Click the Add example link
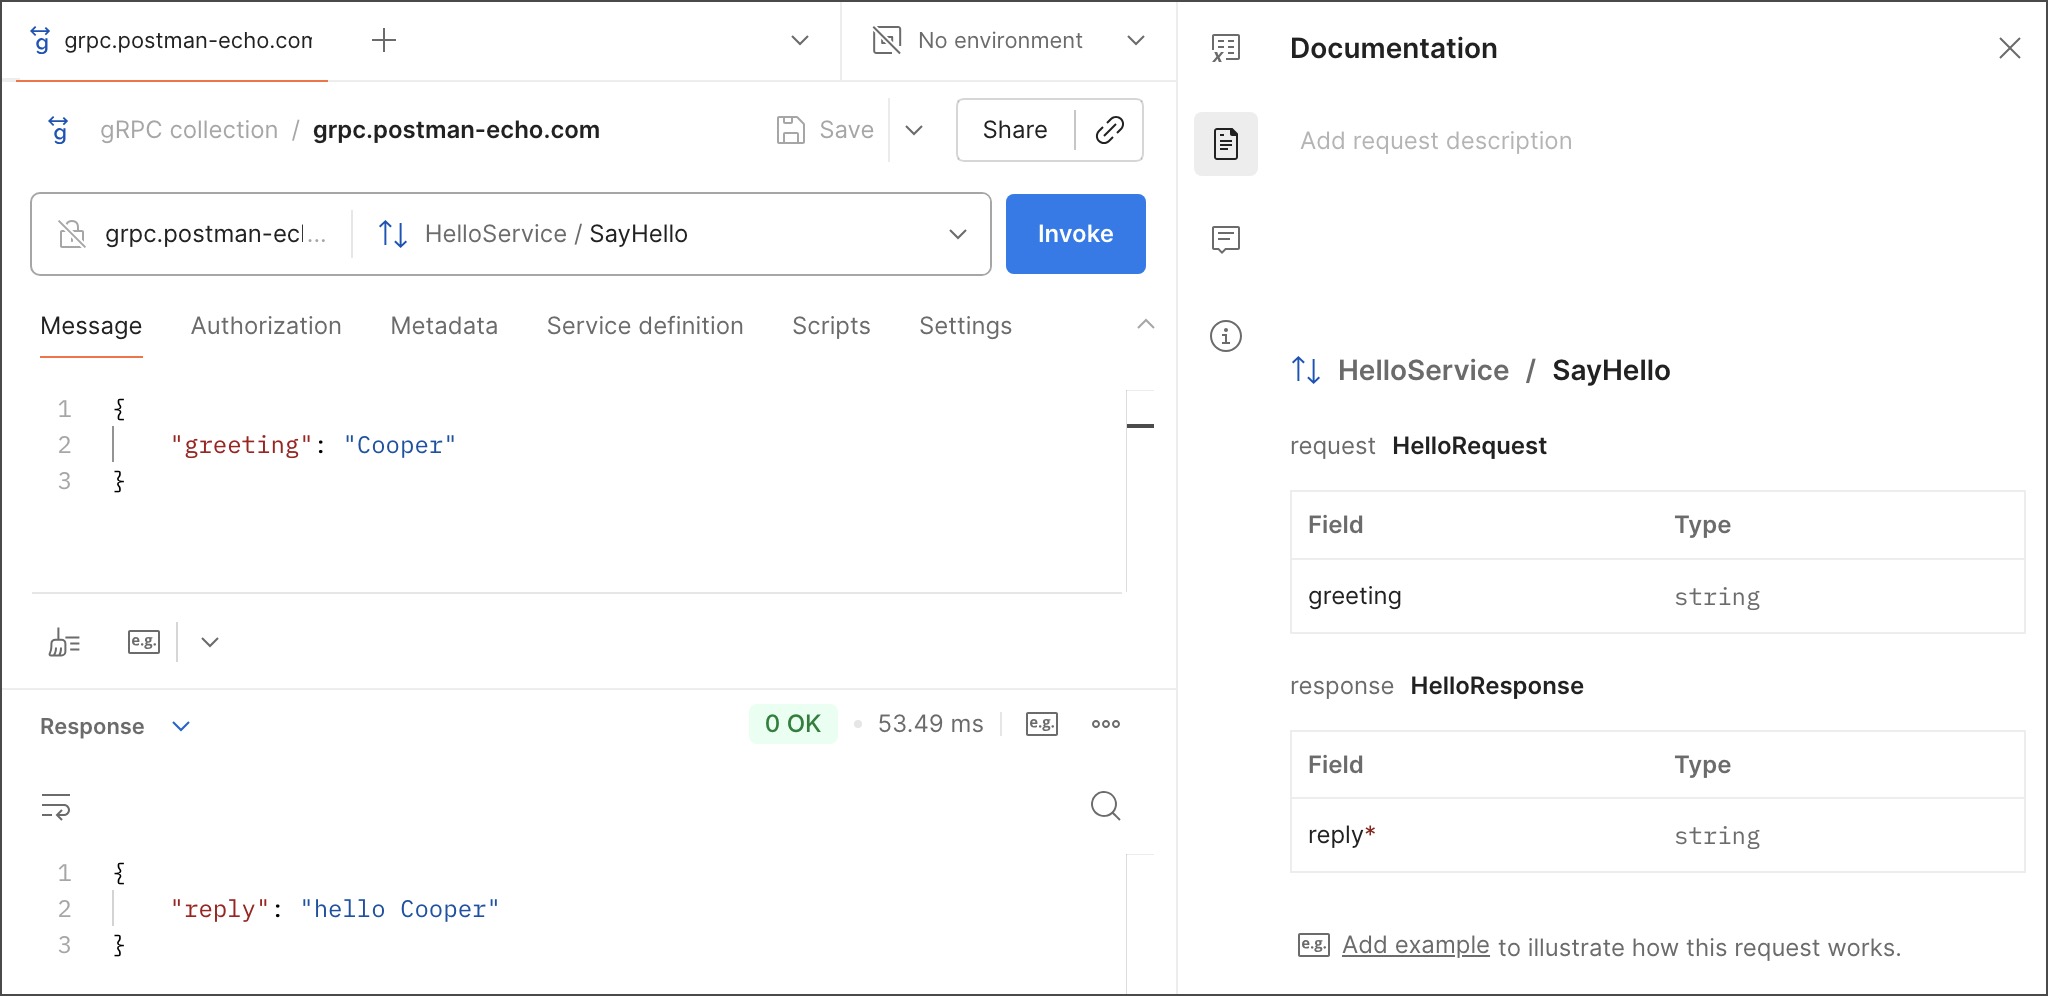This screenshot has width=2048, height=996. [x=1415, y=946]
